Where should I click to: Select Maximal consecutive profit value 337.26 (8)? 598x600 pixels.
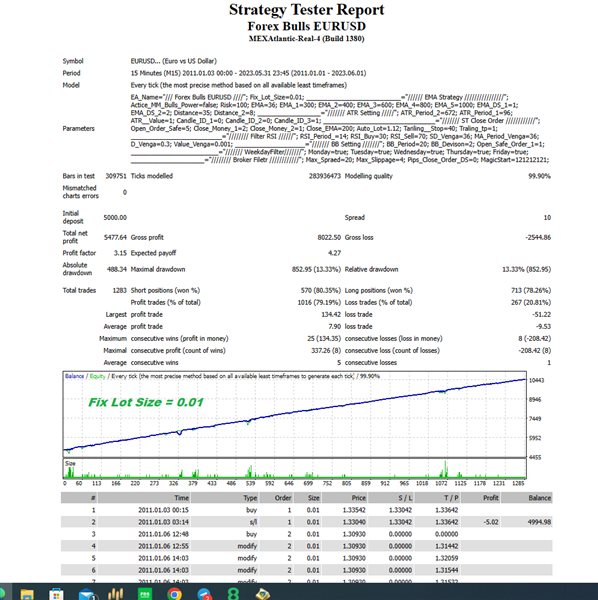326,351
